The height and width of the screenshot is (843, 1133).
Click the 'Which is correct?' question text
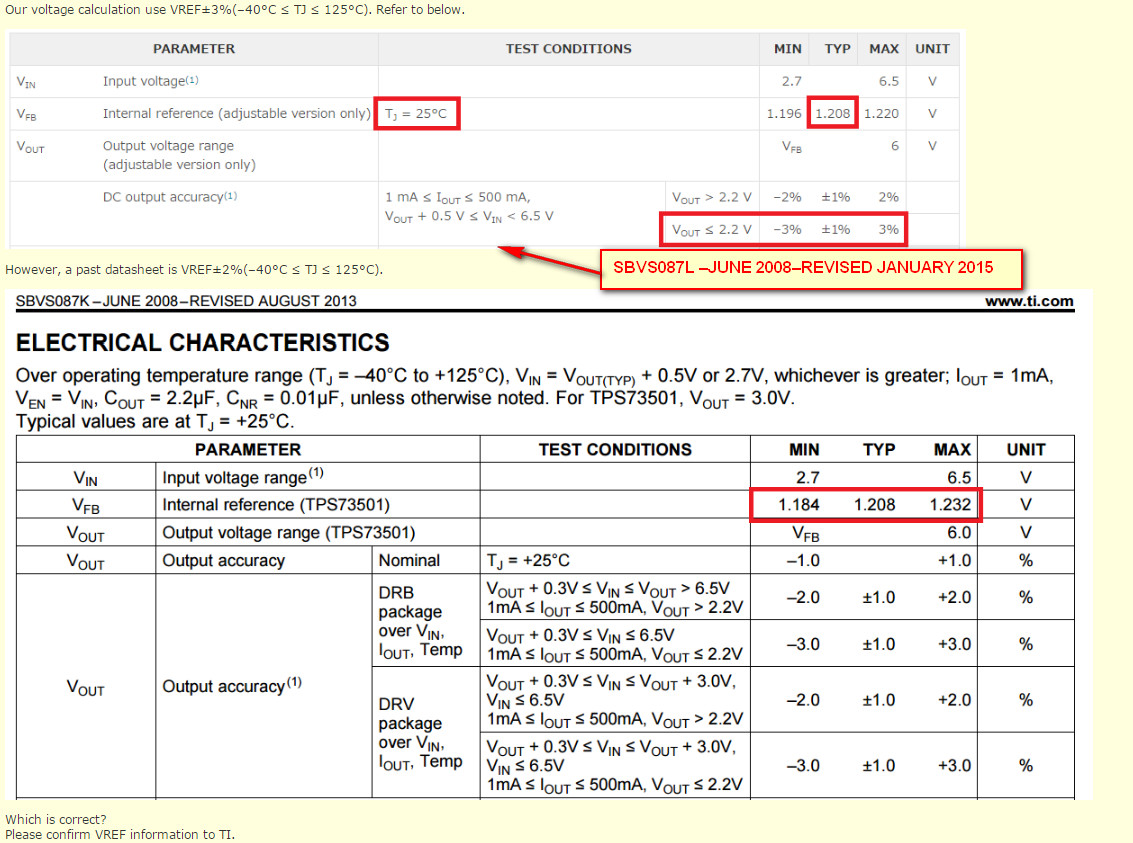56,819
